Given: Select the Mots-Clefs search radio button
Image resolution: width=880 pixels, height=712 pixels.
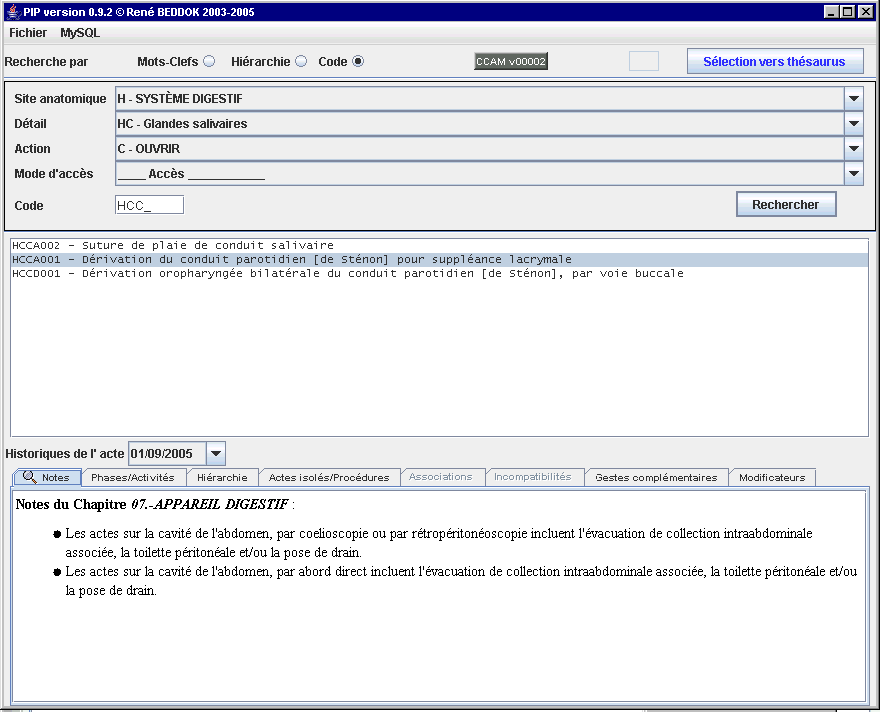Looking at the screenshot, I should point(209,61).
